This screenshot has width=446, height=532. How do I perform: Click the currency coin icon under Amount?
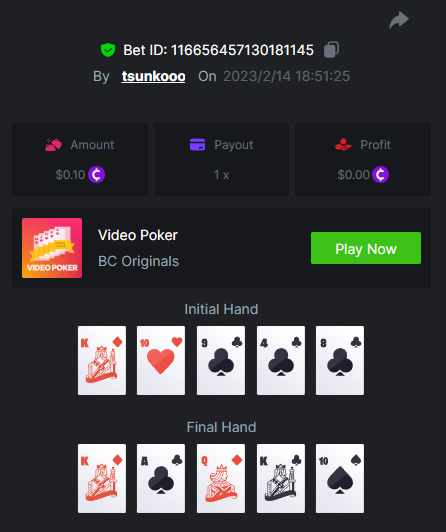coord(97,174)
